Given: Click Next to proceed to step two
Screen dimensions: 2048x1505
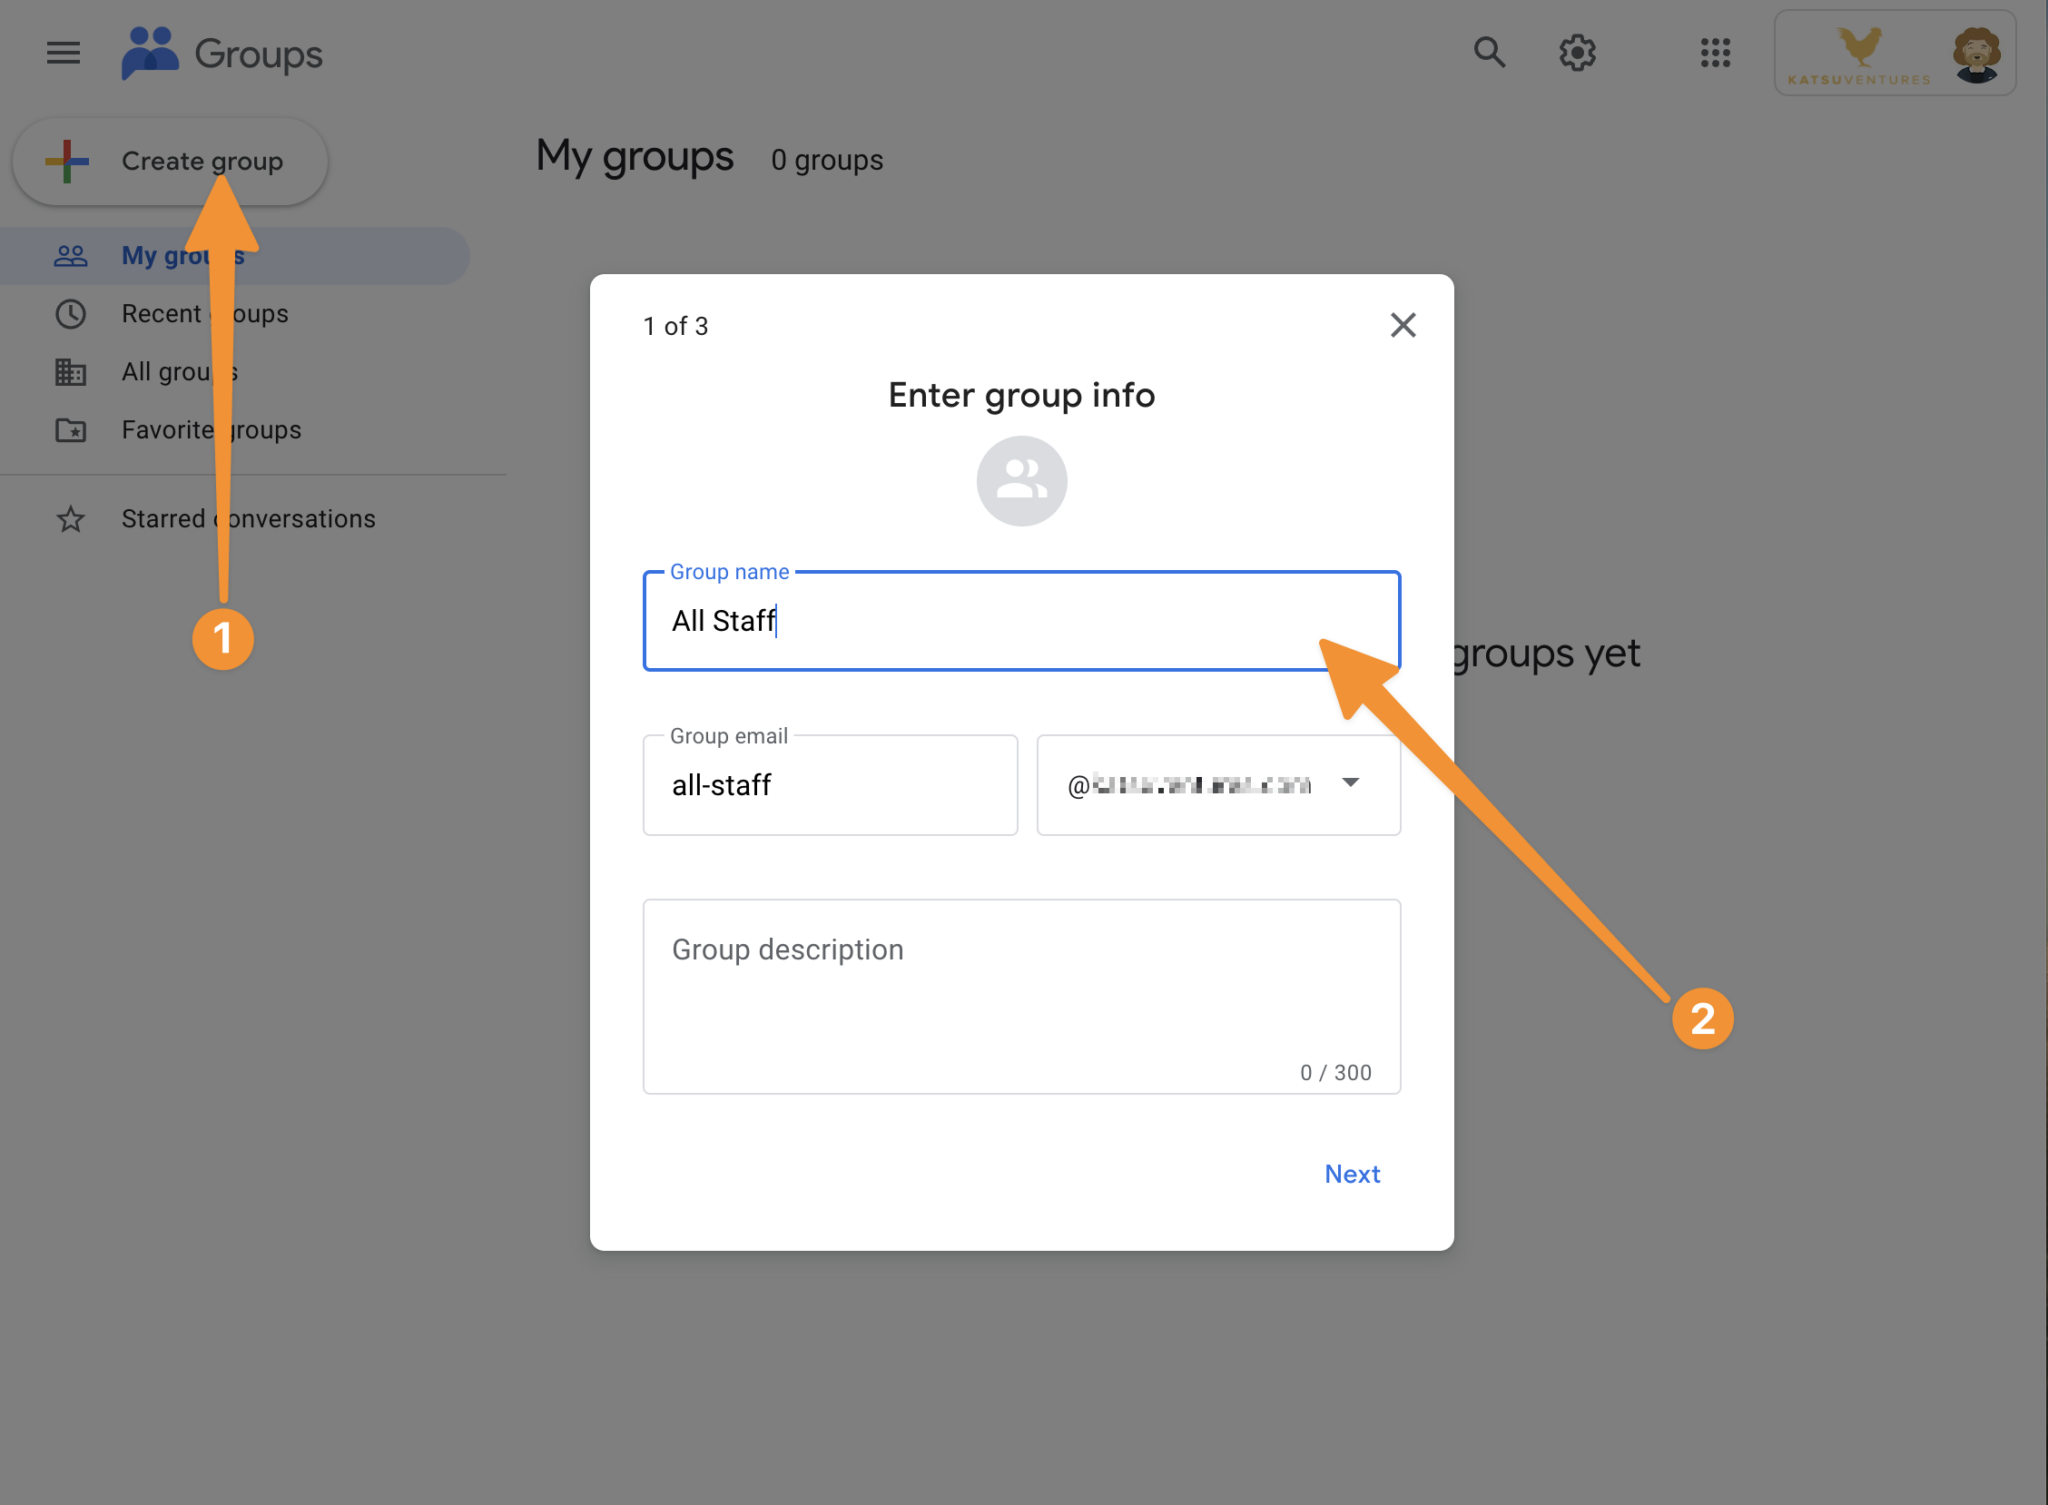Looking at the screenshot, I should [x=1352, y=1173].
